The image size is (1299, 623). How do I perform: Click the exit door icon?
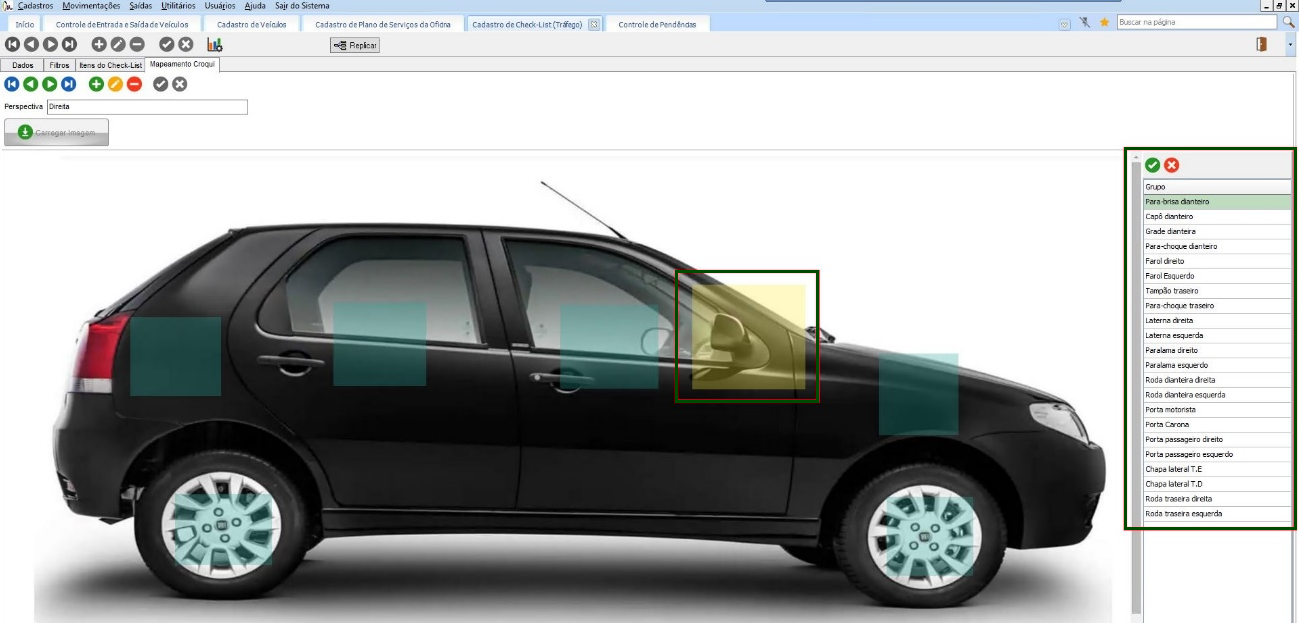(x=1262, y=44)
